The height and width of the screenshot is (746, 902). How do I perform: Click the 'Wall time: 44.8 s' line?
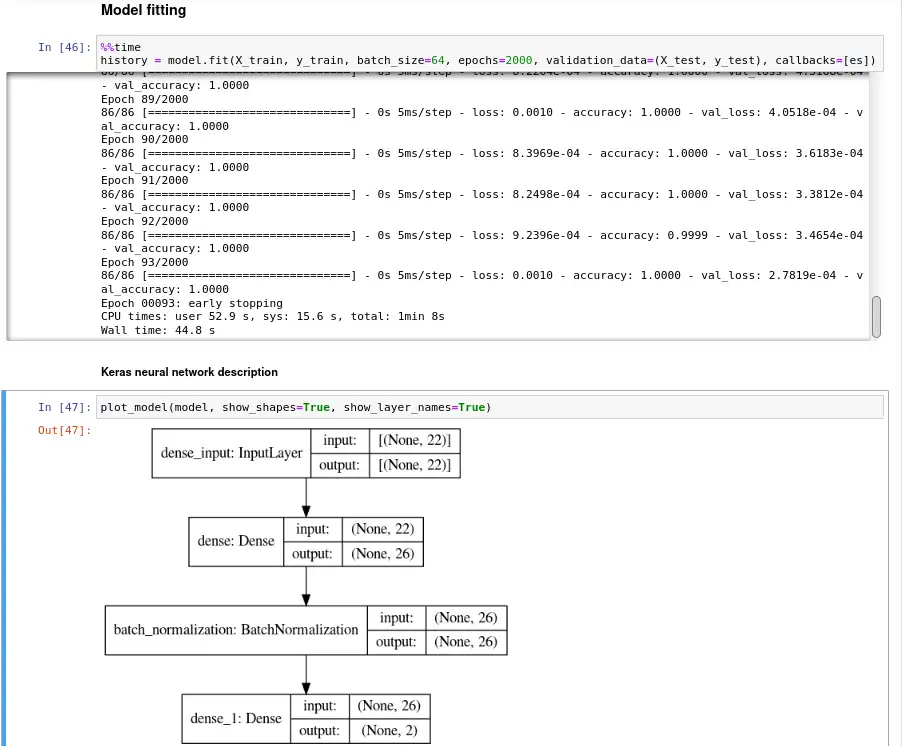(x=158, y=330)
